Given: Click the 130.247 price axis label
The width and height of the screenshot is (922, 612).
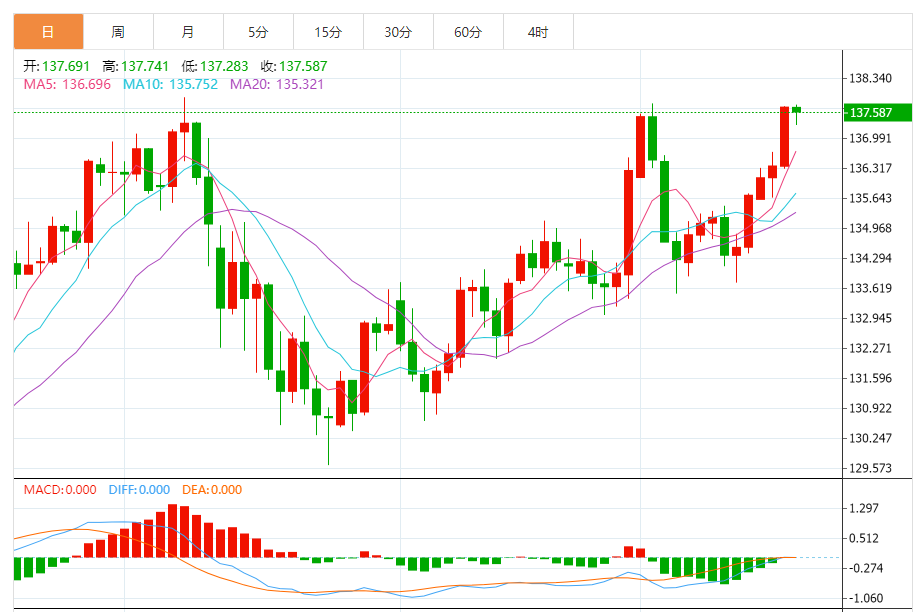Looking at the screenshot, I should (870, 438).
